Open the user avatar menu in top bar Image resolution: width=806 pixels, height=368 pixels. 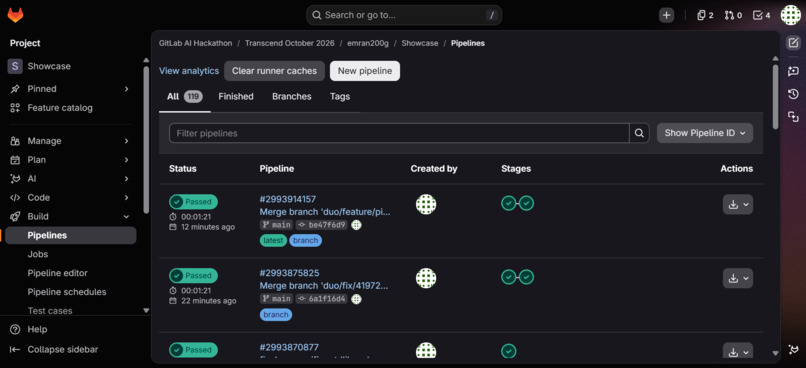point(791,15)
